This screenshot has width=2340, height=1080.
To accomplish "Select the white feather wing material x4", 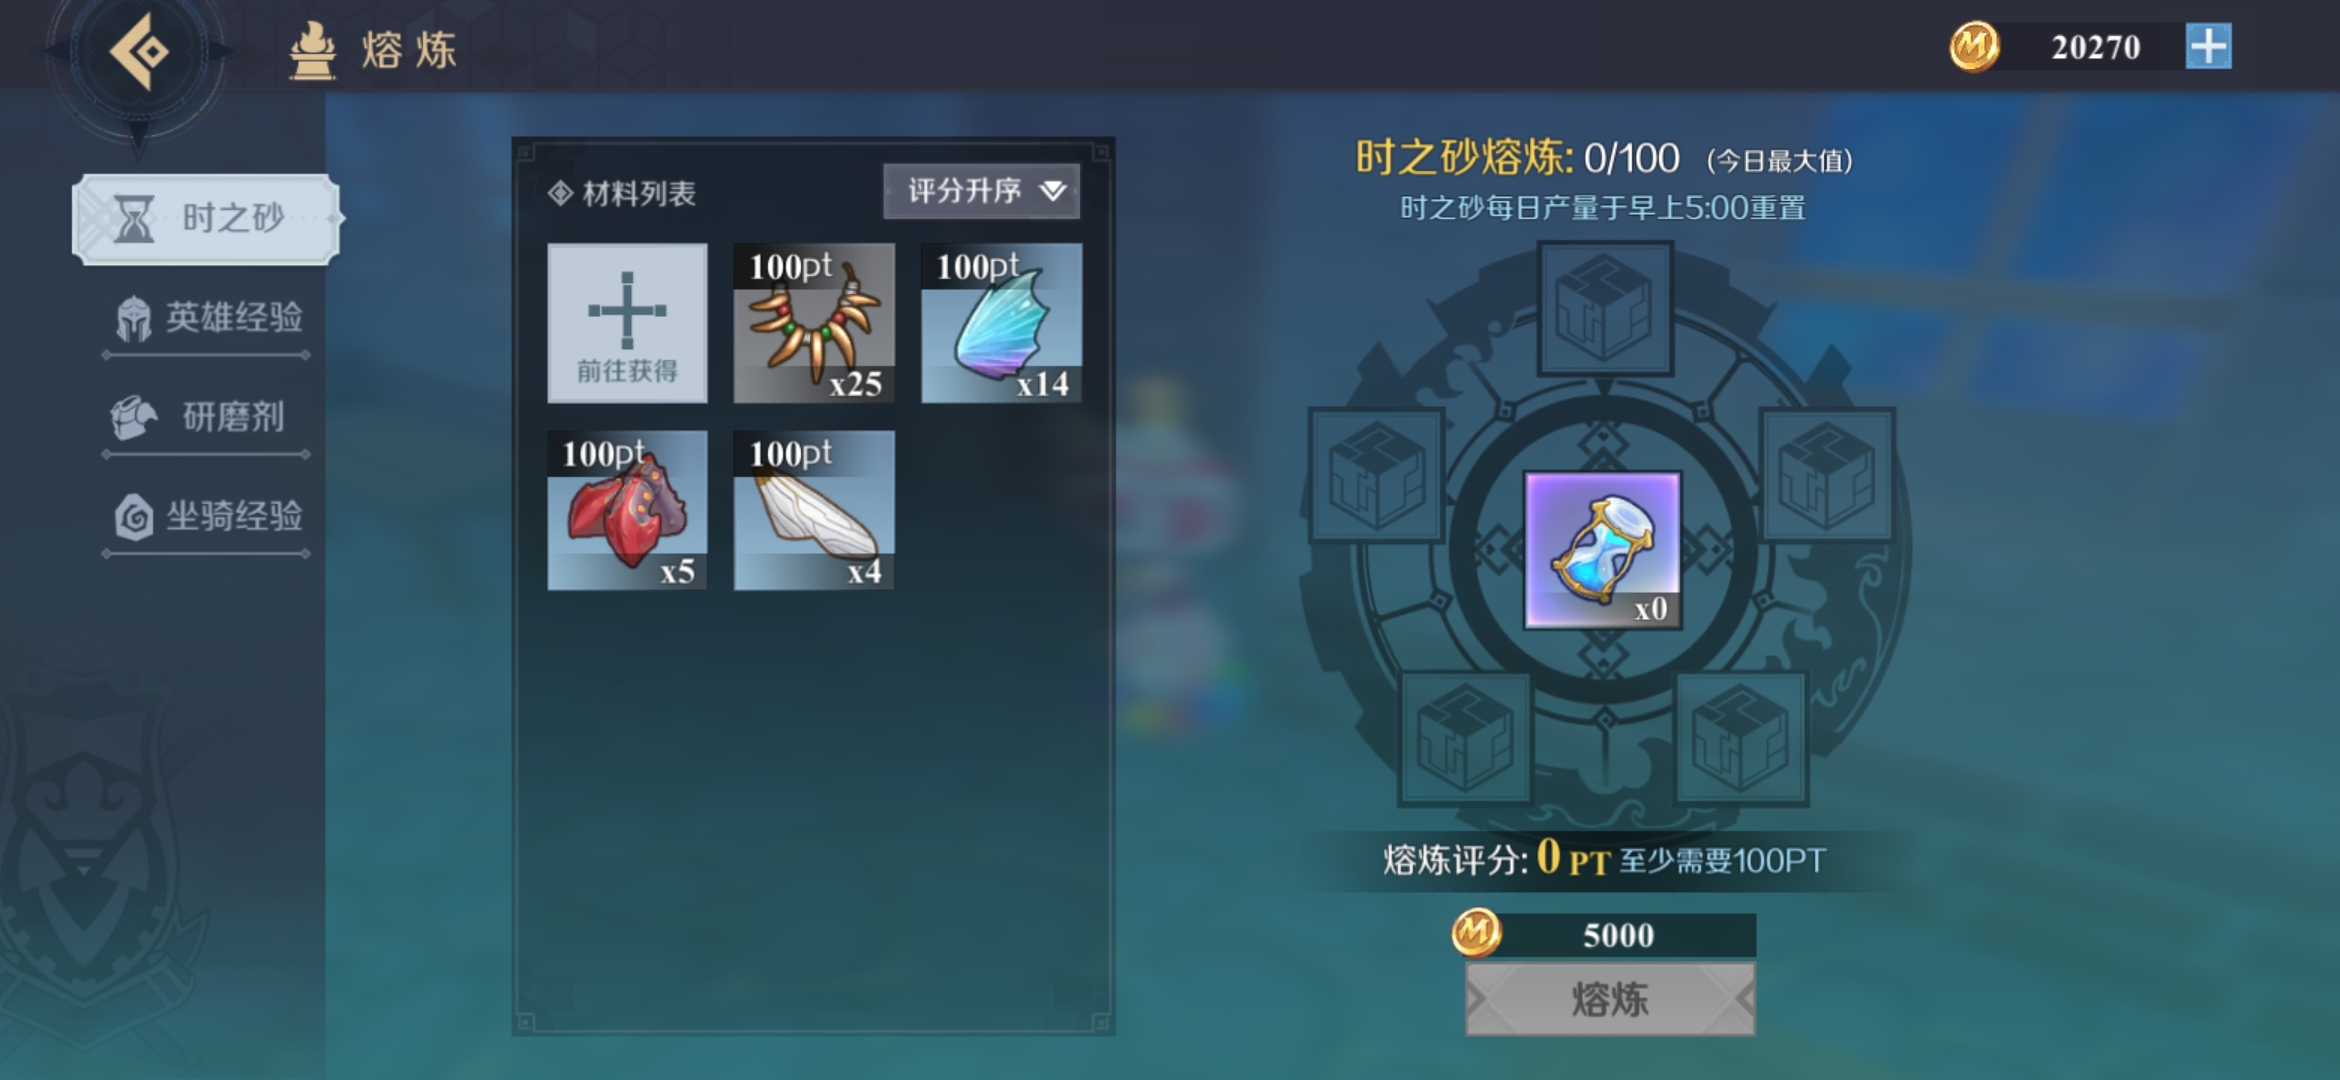I will [x=814, y=510].
